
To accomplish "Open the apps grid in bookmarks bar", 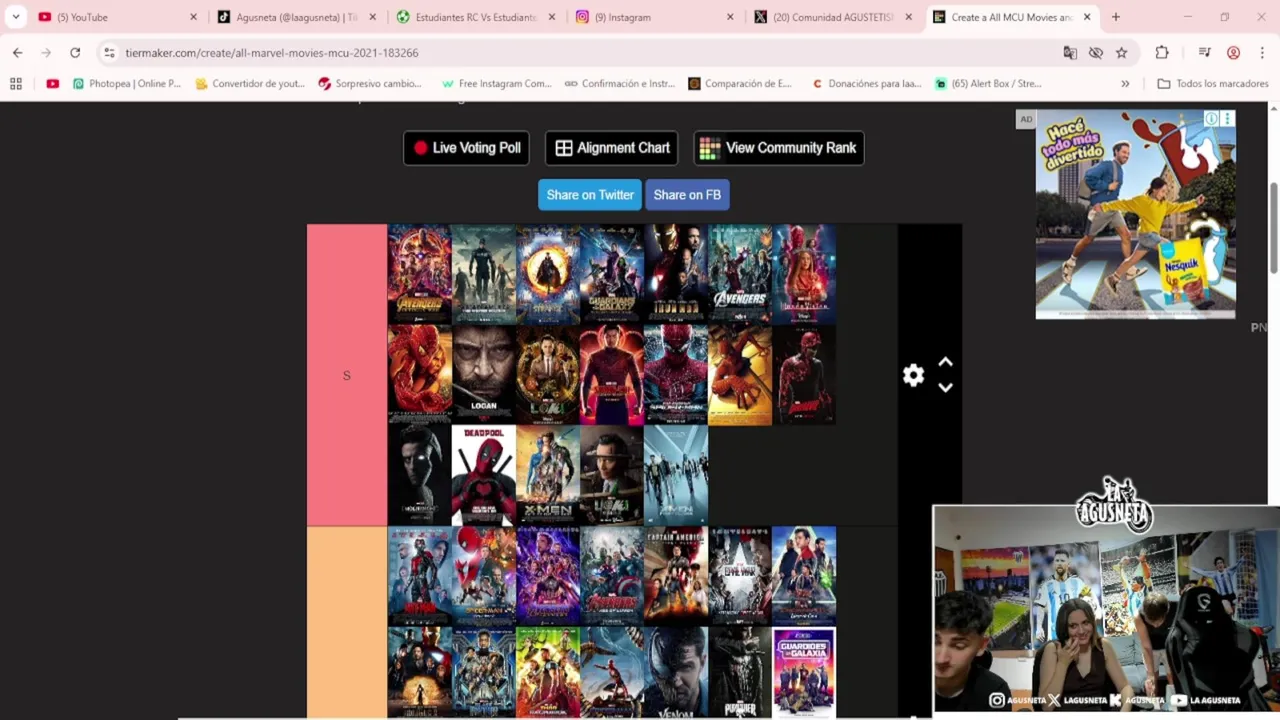I will [x=16, y=84].
